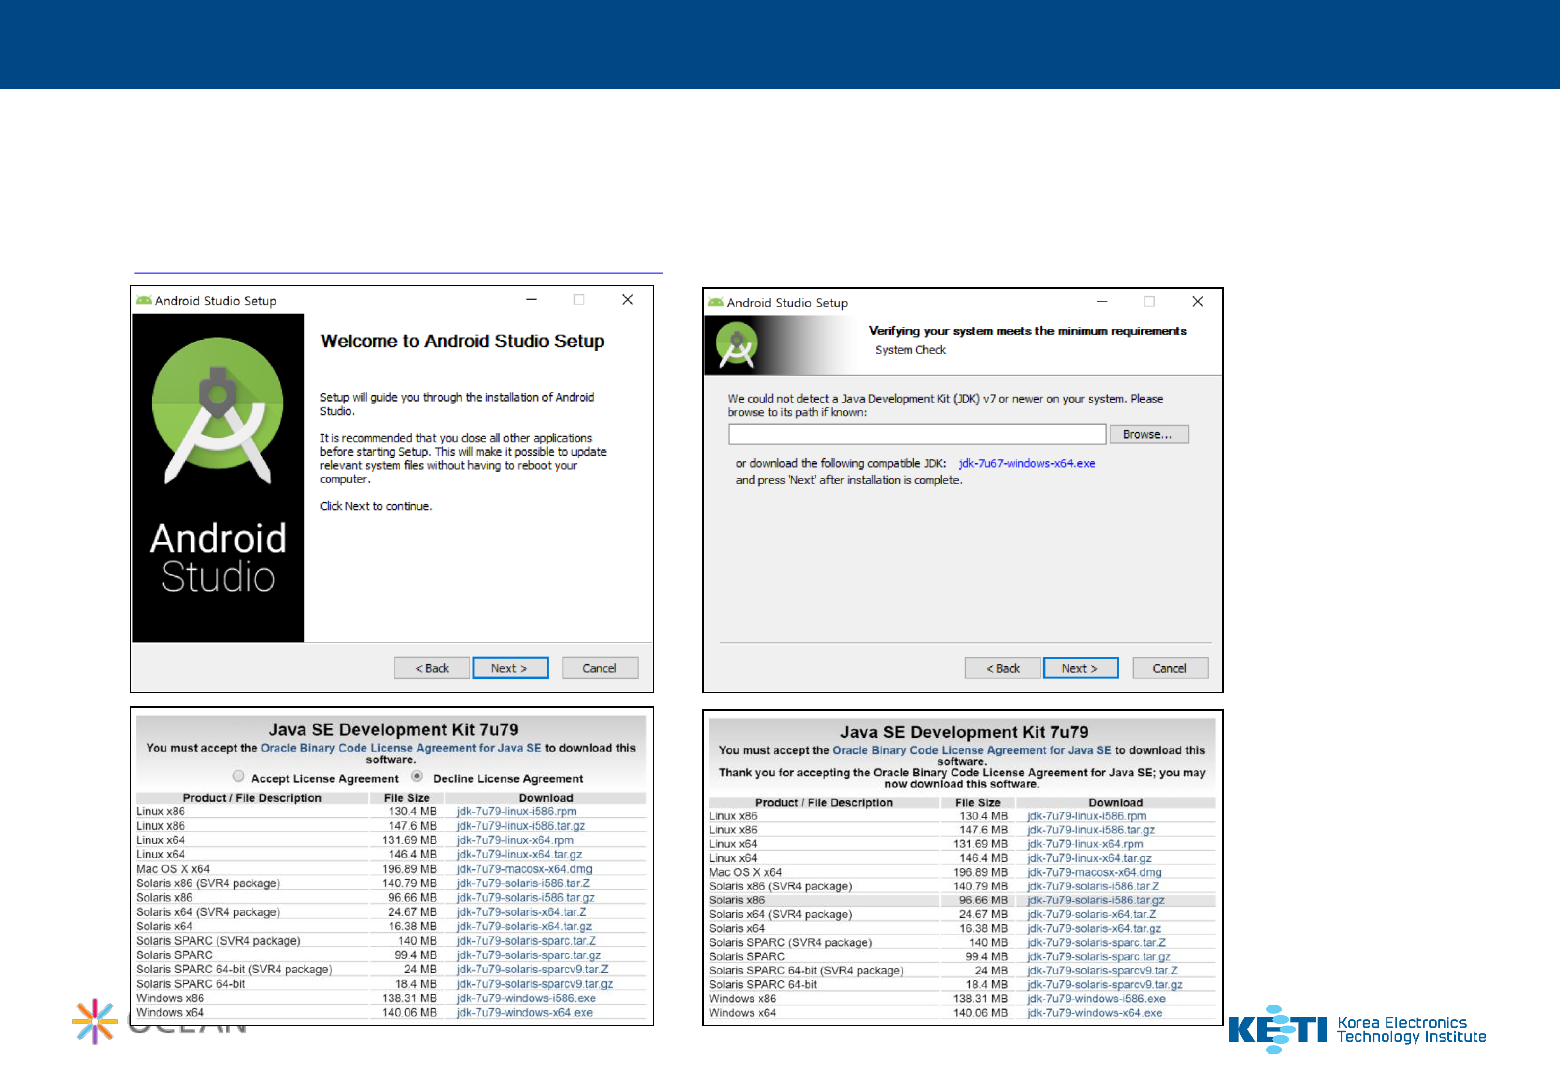Select the Decline License Agreement radio button
Screen dimensions: 1560x1080
click(x=417, y=776)
